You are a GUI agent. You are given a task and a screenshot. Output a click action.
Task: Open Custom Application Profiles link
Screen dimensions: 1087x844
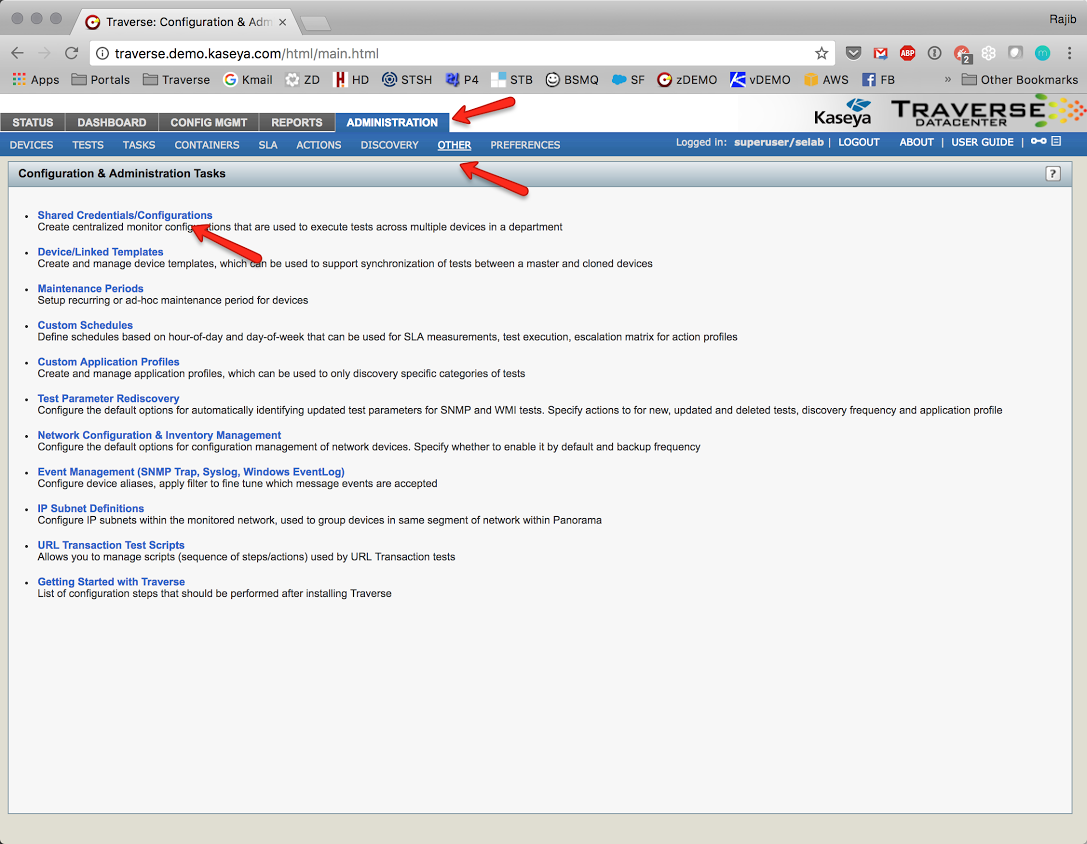pos(108,362)
